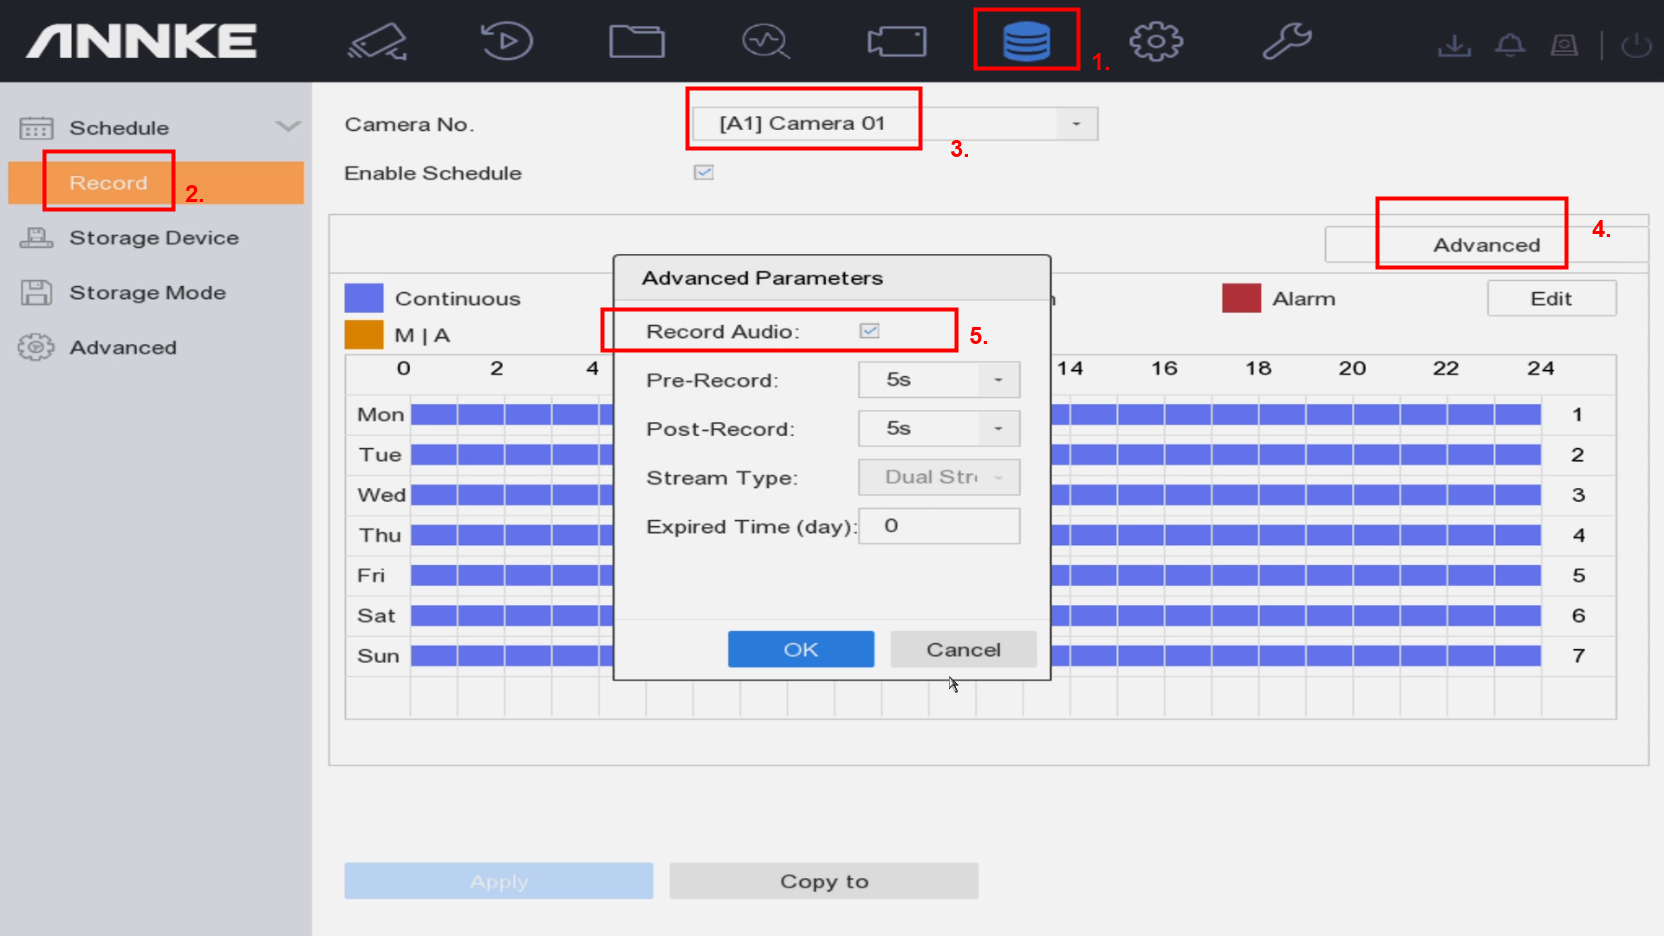Screen dimensions: 1664x936
Task: Click the Alarm red color swatch
Action: [1240, 298]
